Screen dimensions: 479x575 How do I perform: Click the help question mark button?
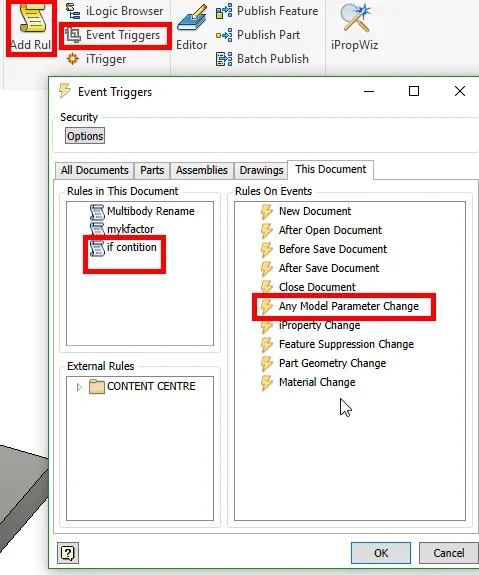coord(68,553)
